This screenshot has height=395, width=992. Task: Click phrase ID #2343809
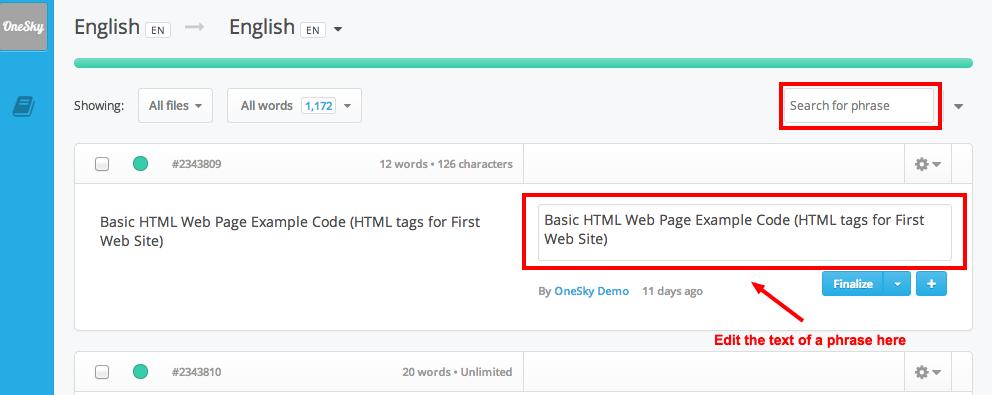pos(197,164)
